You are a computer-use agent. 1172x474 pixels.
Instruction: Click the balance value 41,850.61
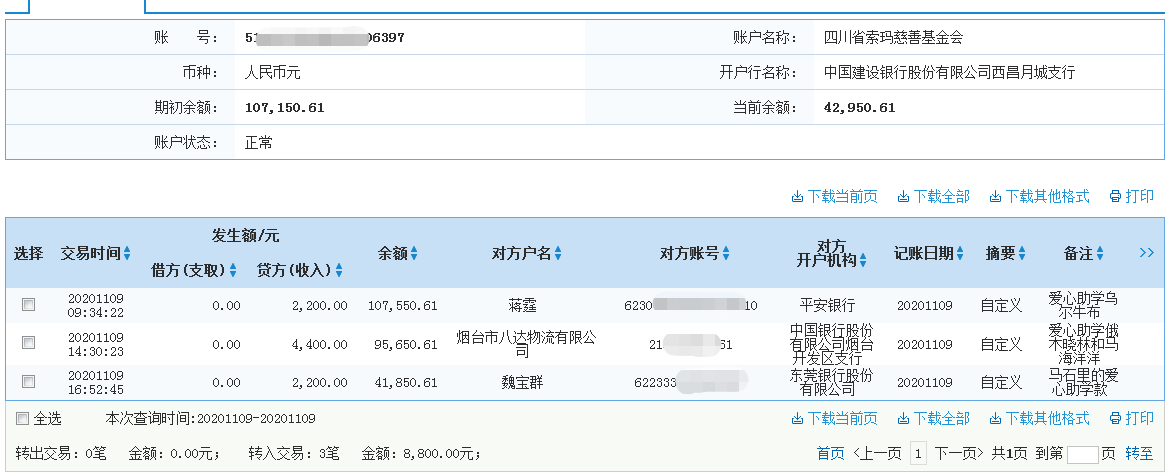(406, 383)
